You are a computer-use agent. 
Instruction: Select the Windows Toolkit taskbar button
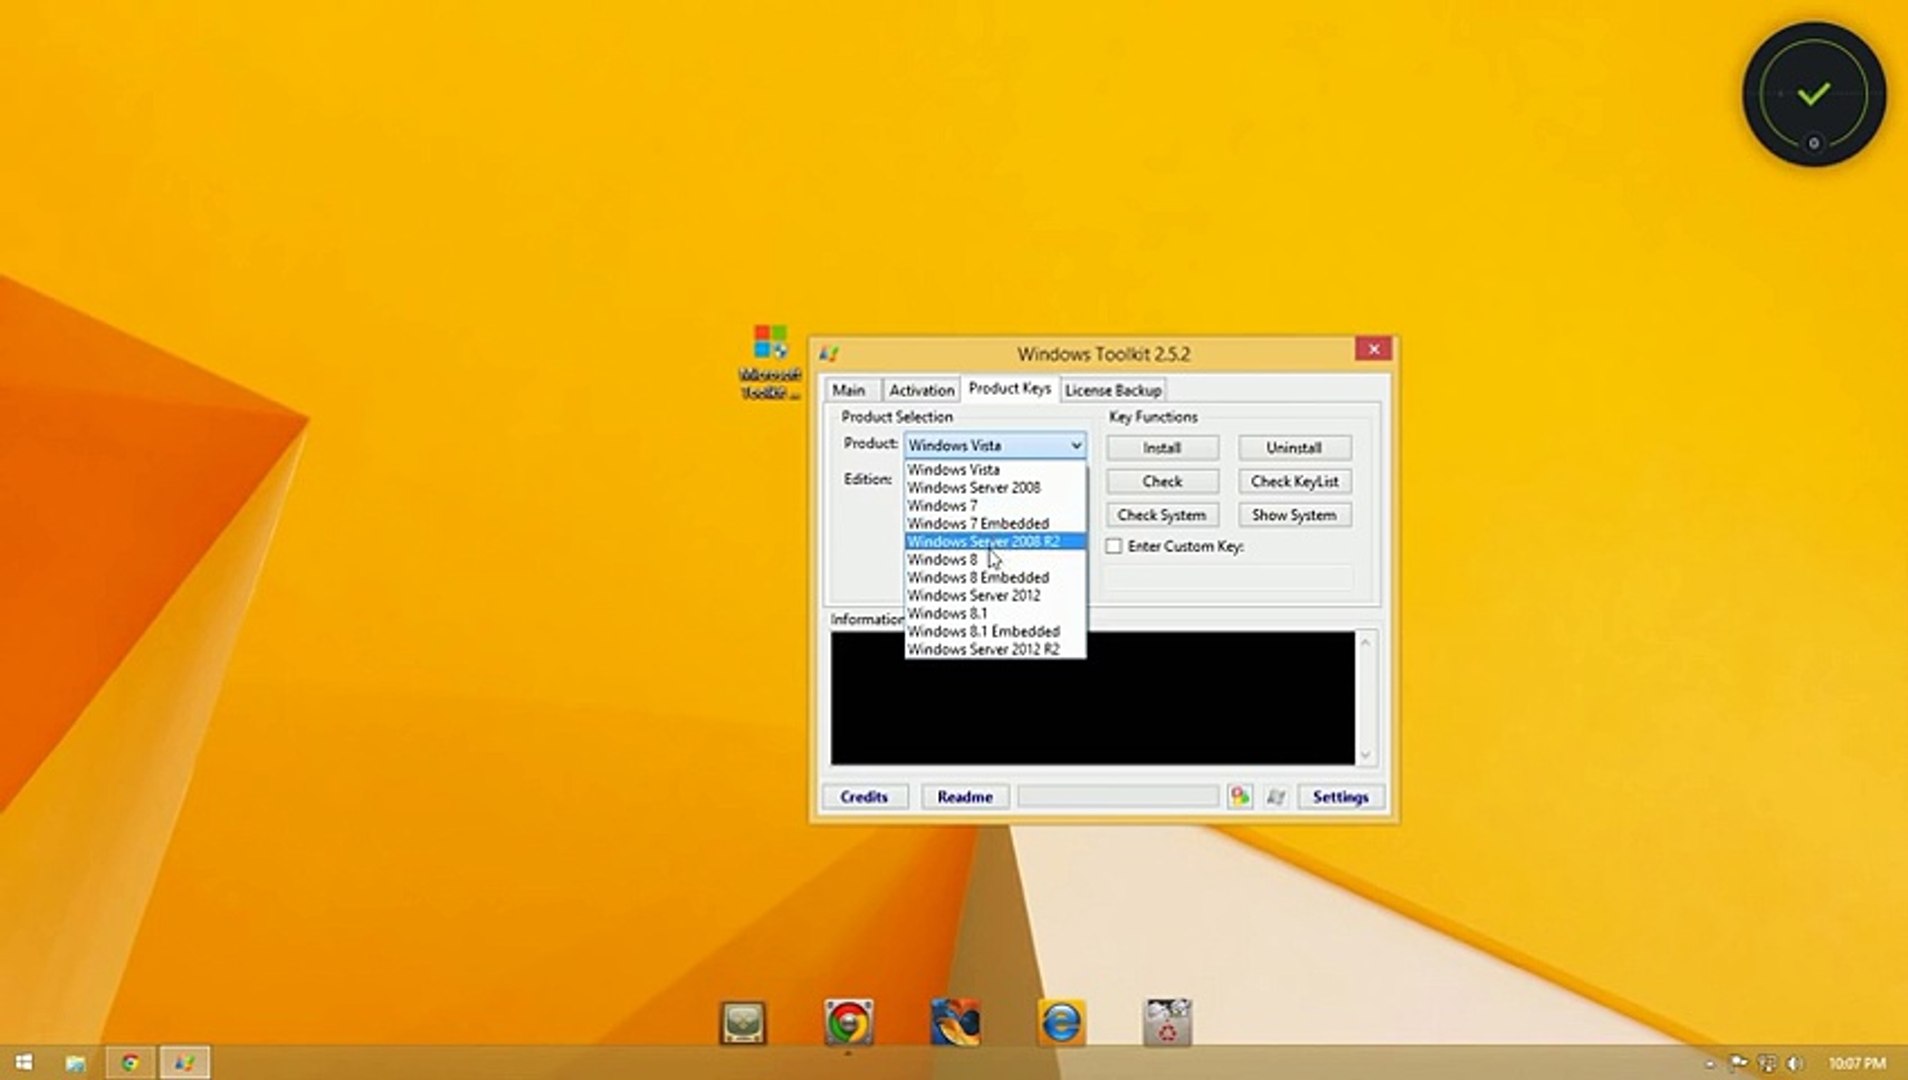185,1062
